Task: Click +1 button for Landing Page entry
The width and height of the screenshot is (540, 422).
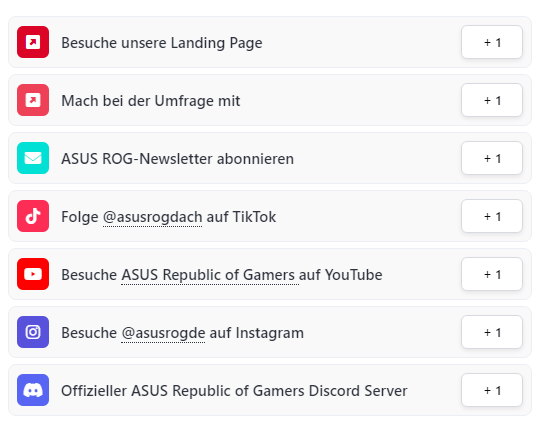Action: tap(492, 42)
